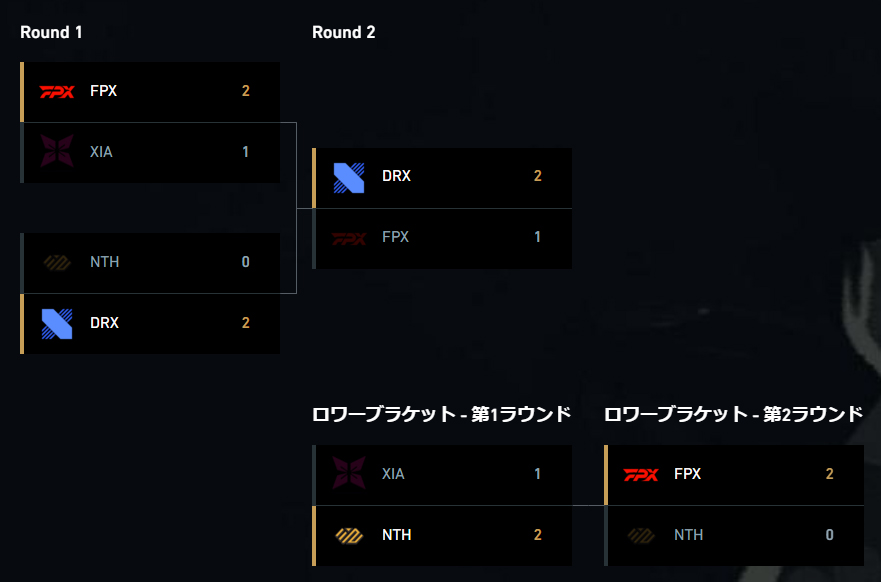The height and width of the screenshot is (582, 881).
Task: Click the Round 1 heading
Action: 51,32
